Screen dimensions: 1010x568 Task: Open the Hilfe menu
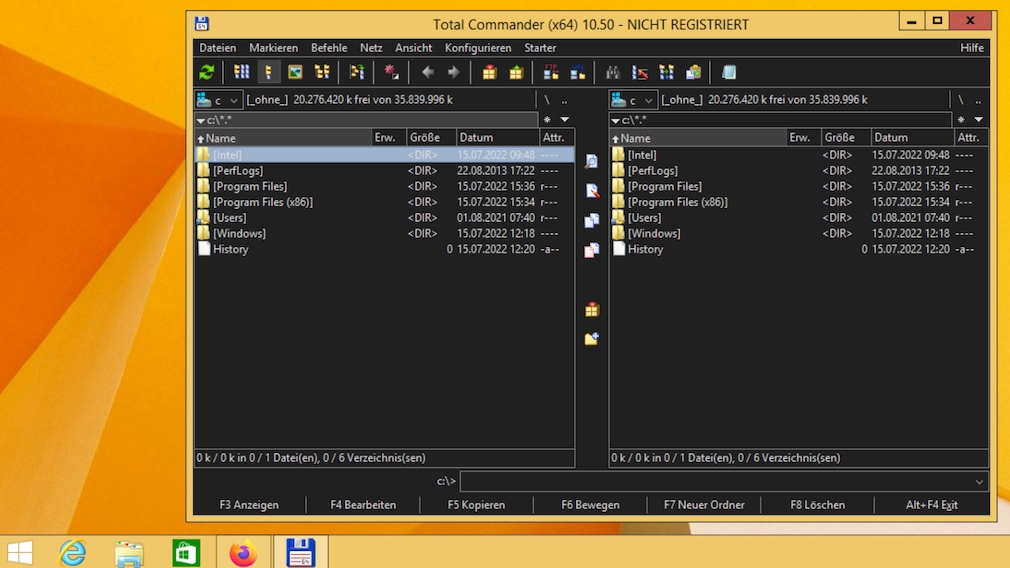pyautogui.click(x=972, y=48)
